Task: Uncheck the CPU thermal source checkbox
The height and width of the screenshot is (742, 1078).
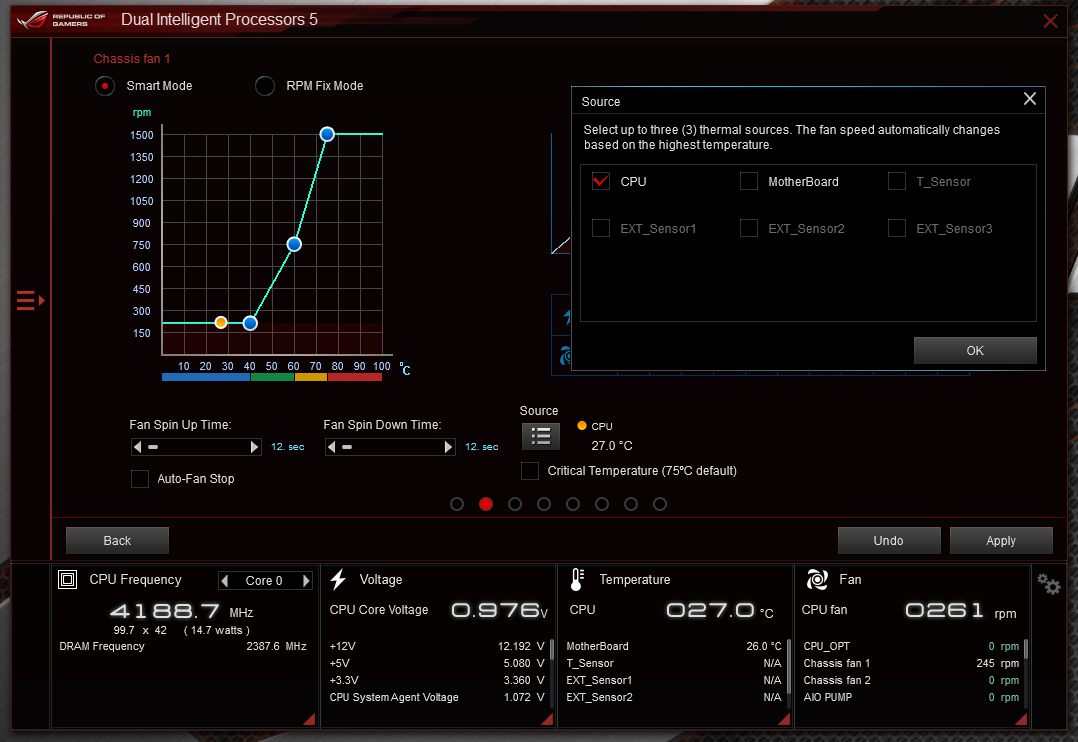Action: pos(601,182)
